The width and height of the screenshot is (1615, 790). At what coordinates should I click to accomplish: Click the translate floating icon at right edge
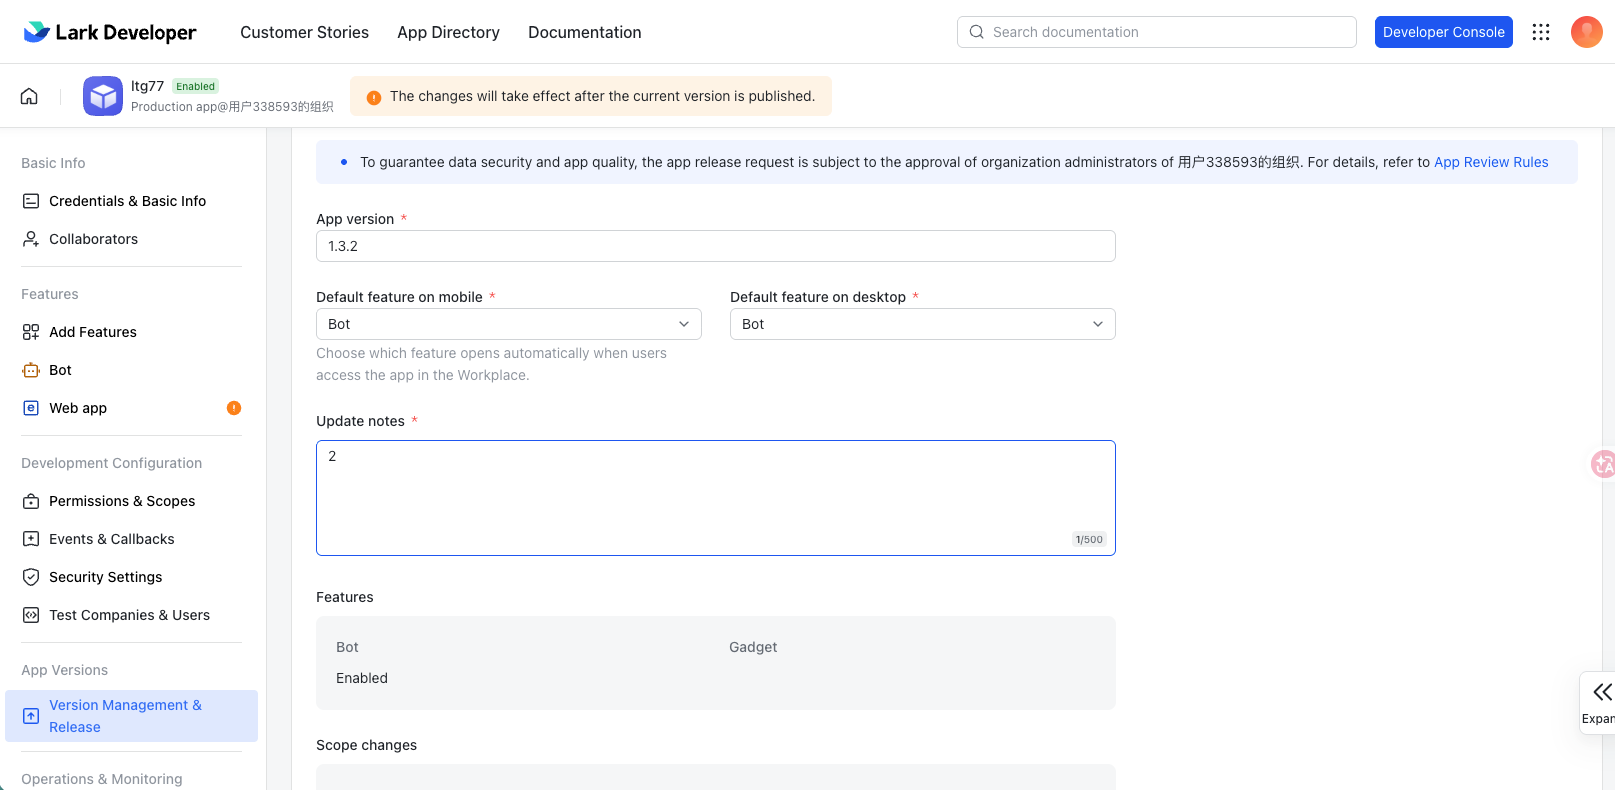click(x=1603, y=464)
